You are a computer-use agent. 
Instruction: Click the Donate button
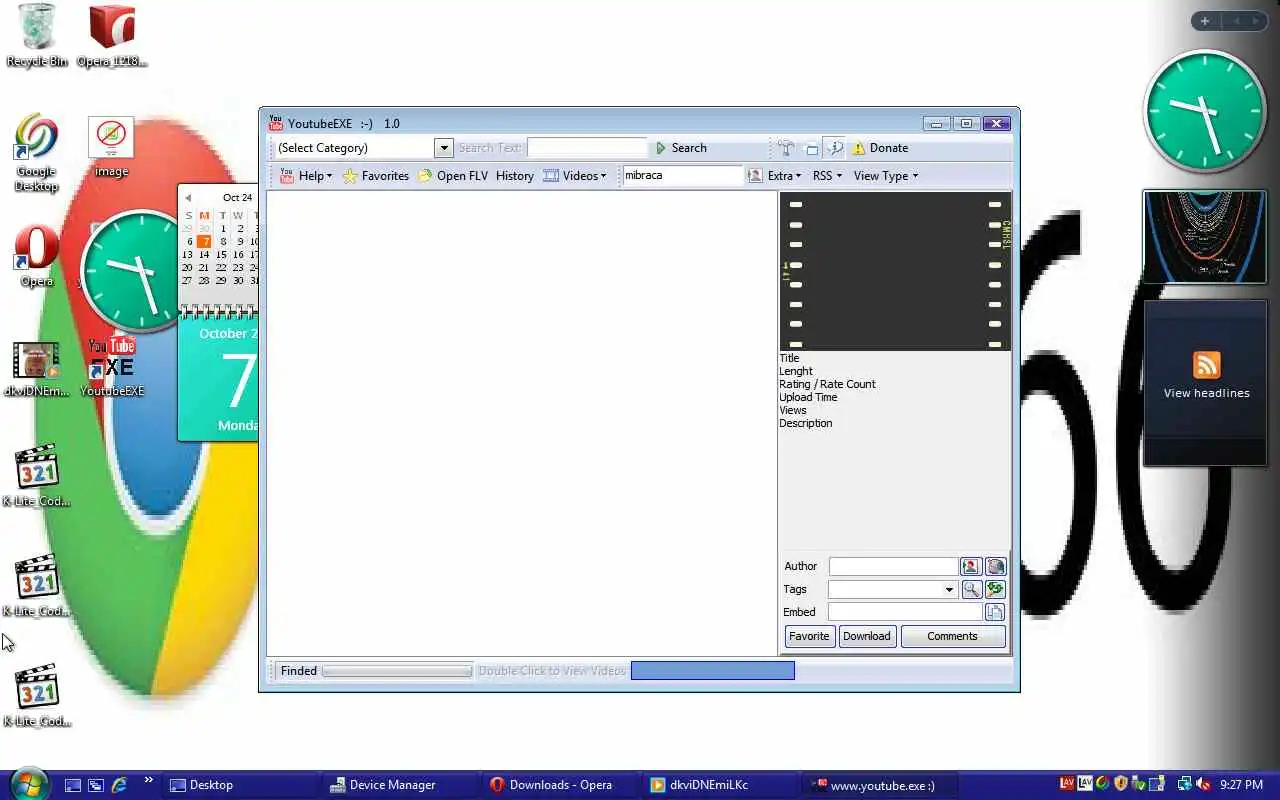pos(880,148)
